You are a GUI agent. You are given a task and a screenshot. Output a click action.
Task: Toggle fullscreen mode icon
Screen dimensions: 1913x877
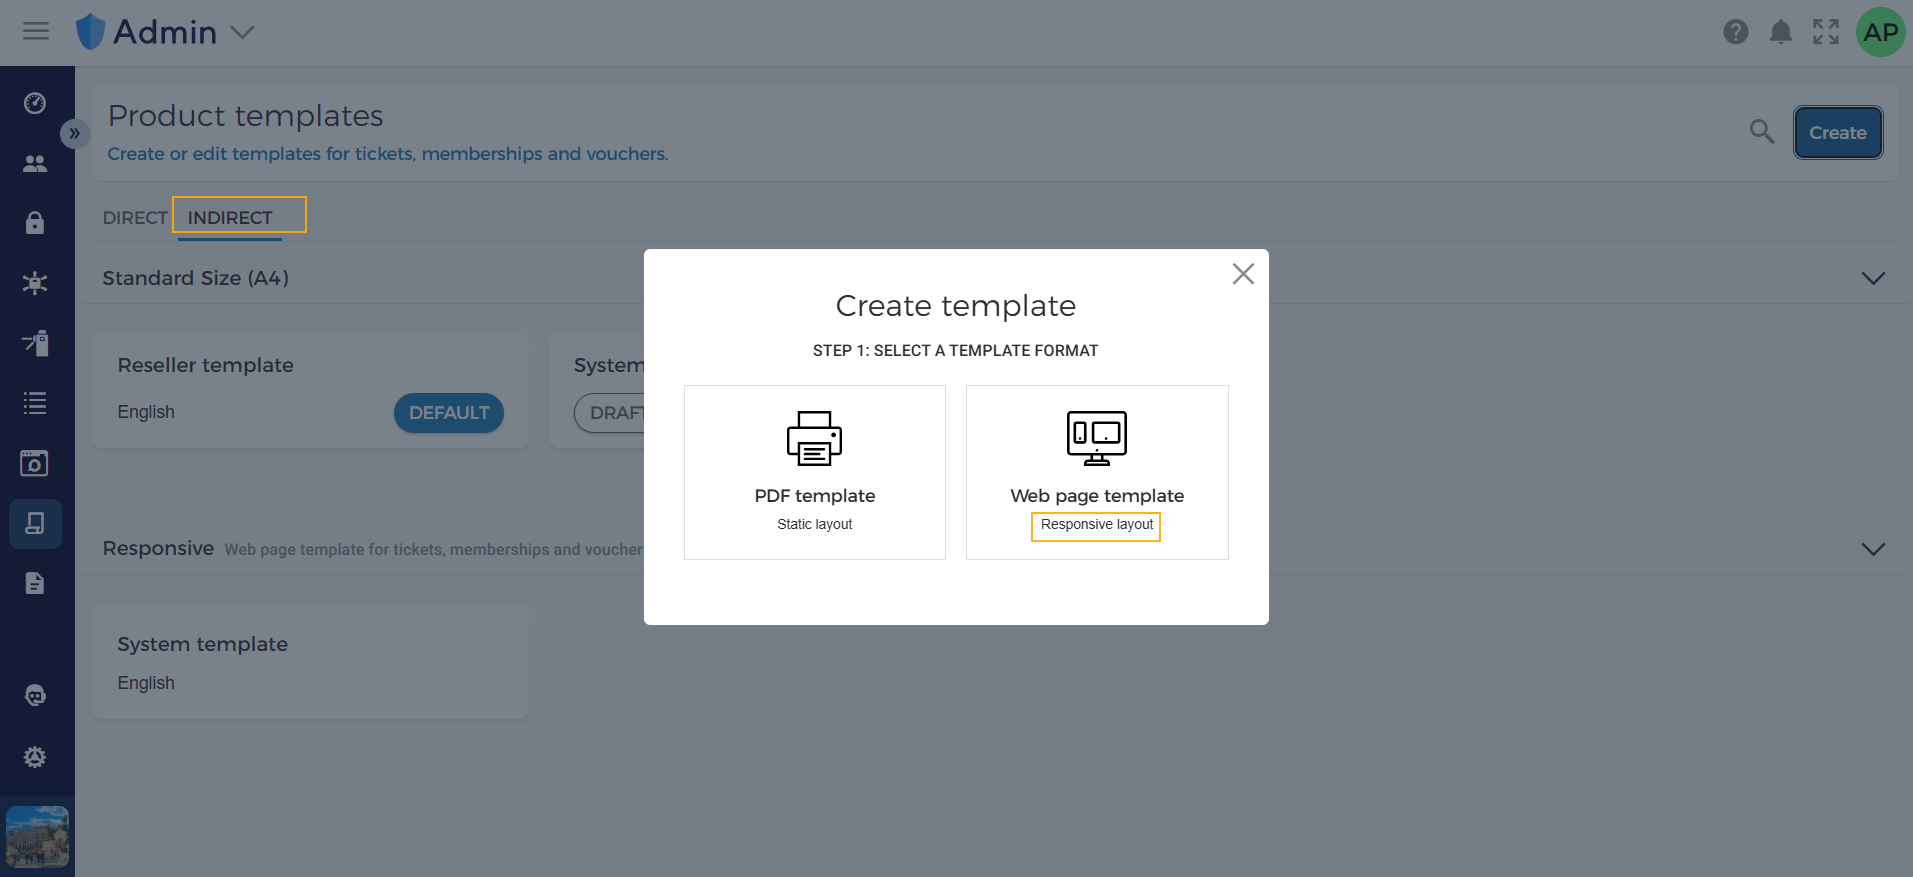[1826, 32]
